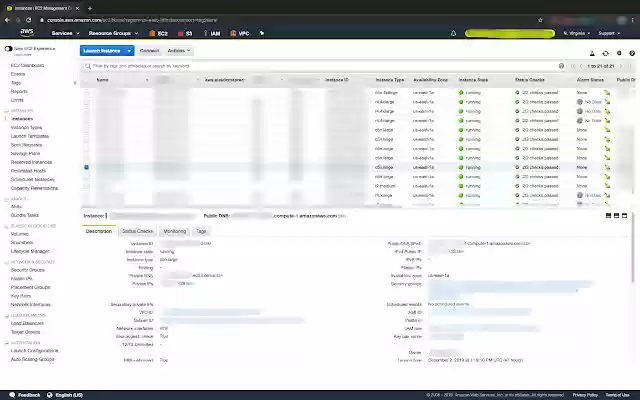Image resolution: width=640 pixels, height=400 pixels.
Task: Open the VPC shortcut in the top bar
Action: (x=240, y=33)
